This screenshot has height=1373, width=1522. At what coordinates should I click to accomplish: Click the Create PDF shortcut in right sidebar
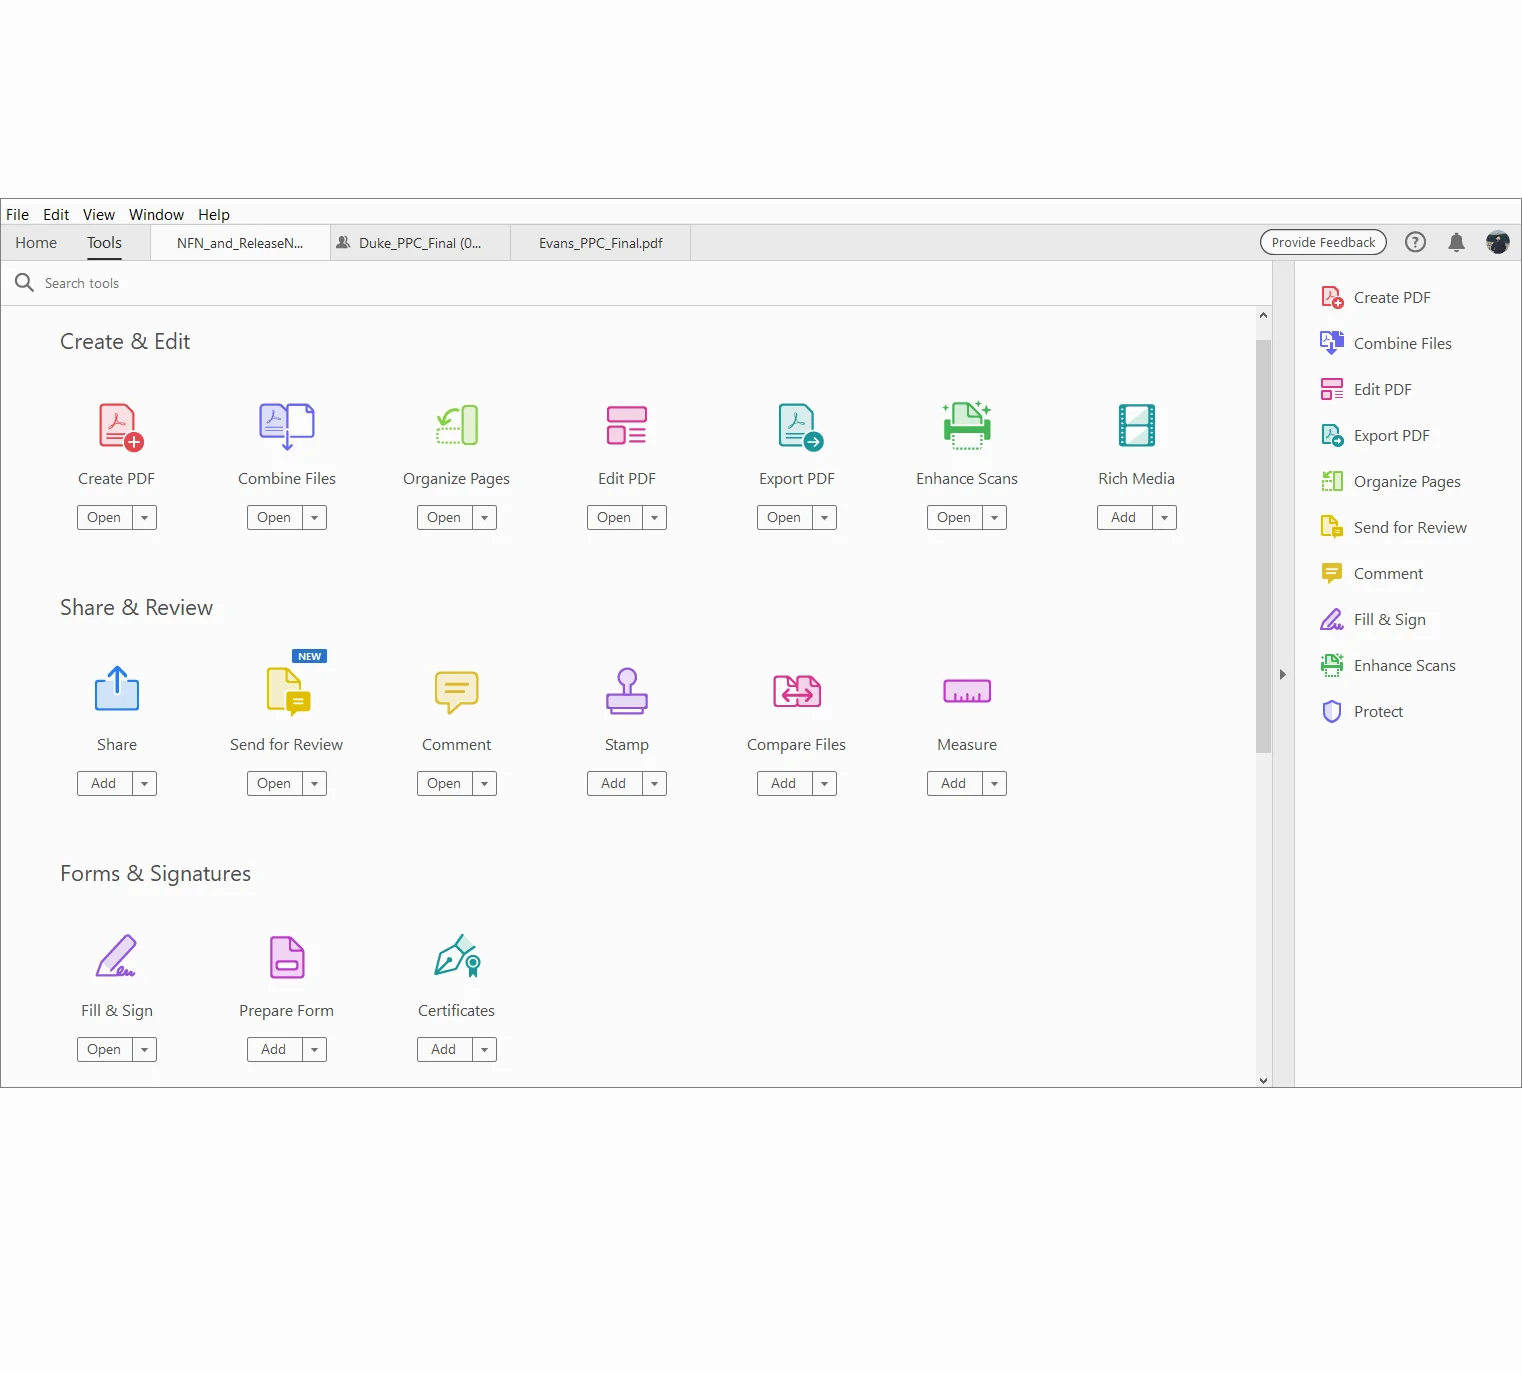point(1376,298)
